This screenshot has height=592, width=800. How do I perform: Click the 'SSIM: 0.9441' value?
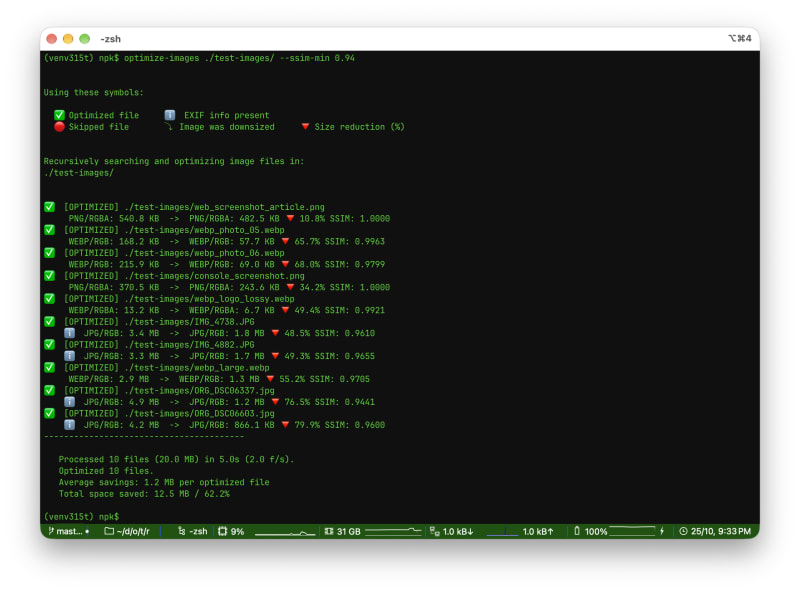click(x=345, y=402)
